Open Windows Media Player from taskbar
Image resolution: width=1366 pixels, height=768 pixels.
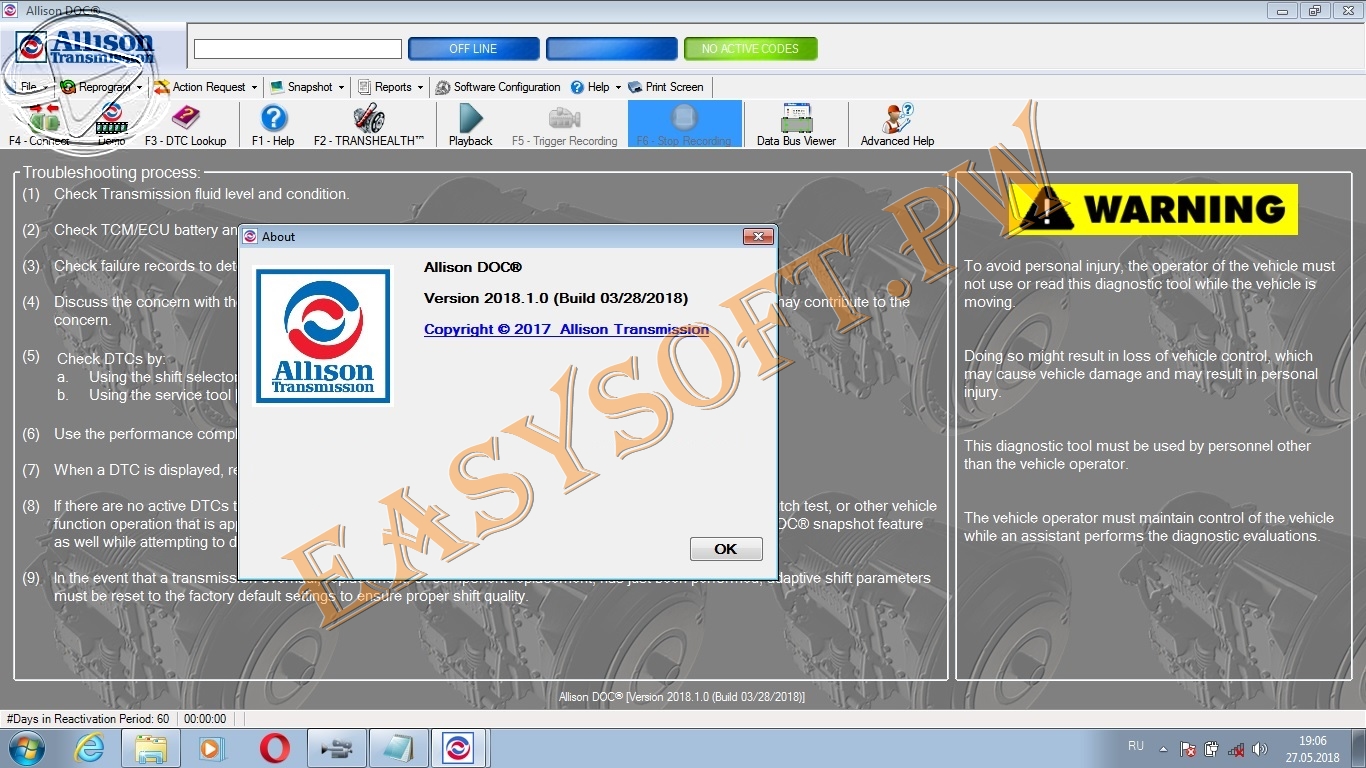point(212,748)
